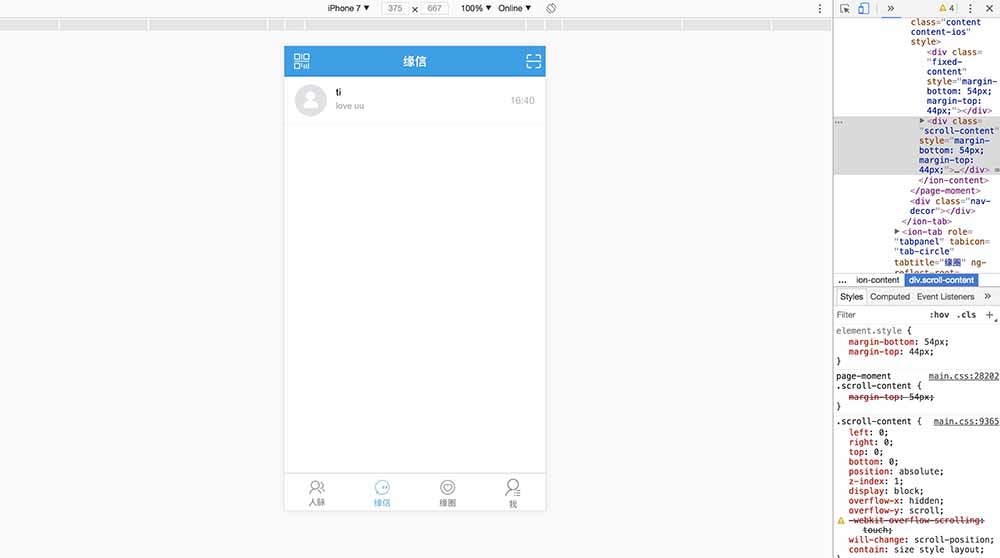1000x558 pixels.
Task: Open the iPhone 7 device dropdown
Action: pyautogui.click(x=348, y=8)
